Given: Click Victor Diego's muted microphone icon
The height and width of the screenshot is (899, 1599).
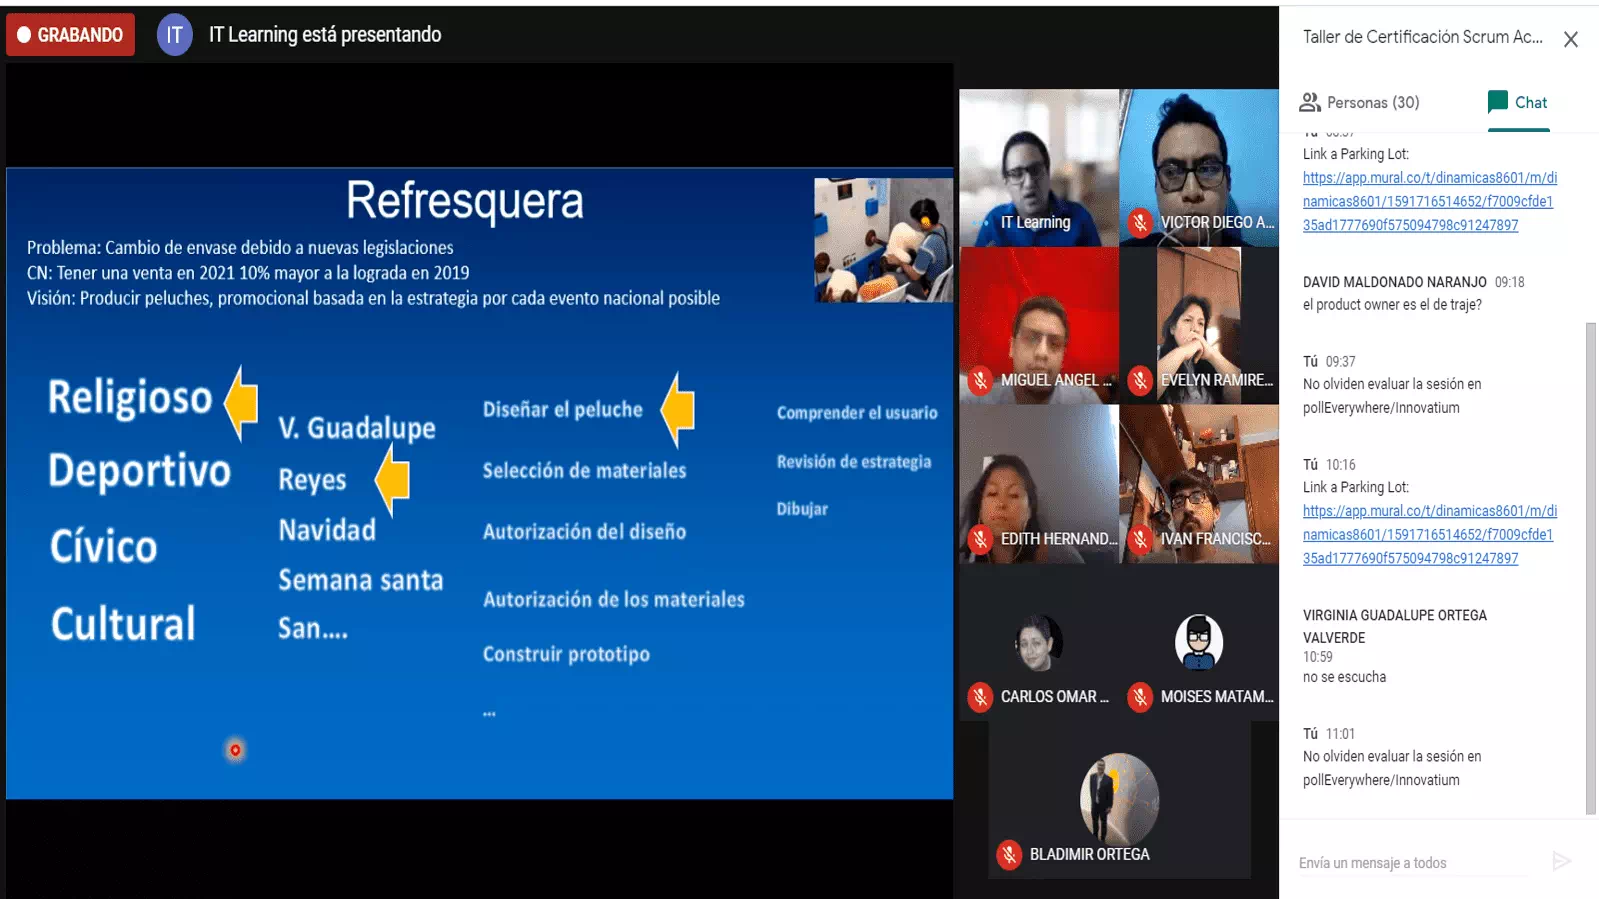Looking at the screenshot, I should [1140, 223].
